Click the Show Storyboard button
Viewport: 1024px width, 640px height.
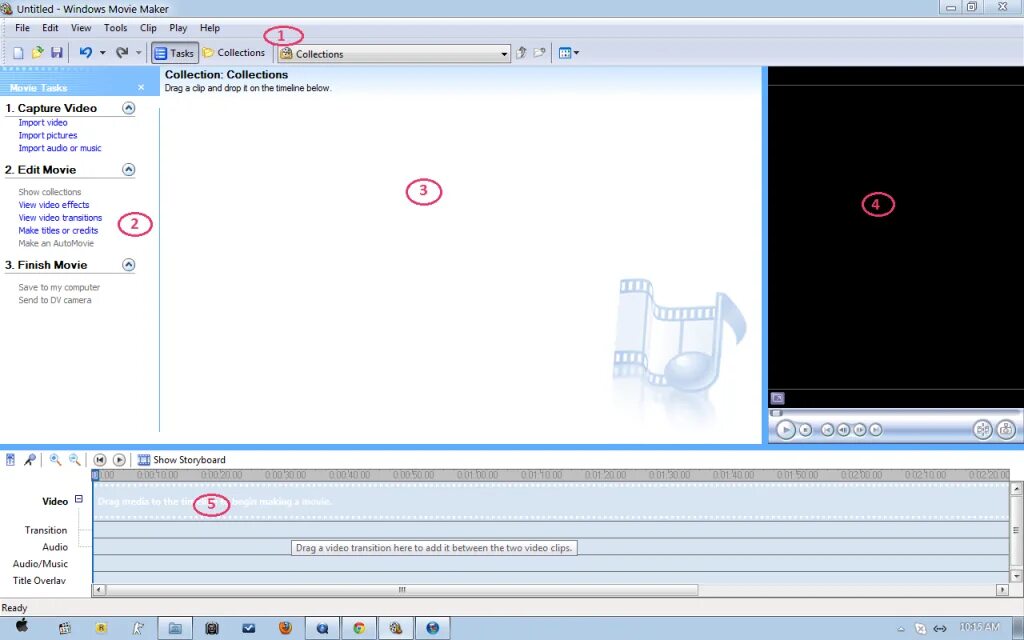coord(182,460)
